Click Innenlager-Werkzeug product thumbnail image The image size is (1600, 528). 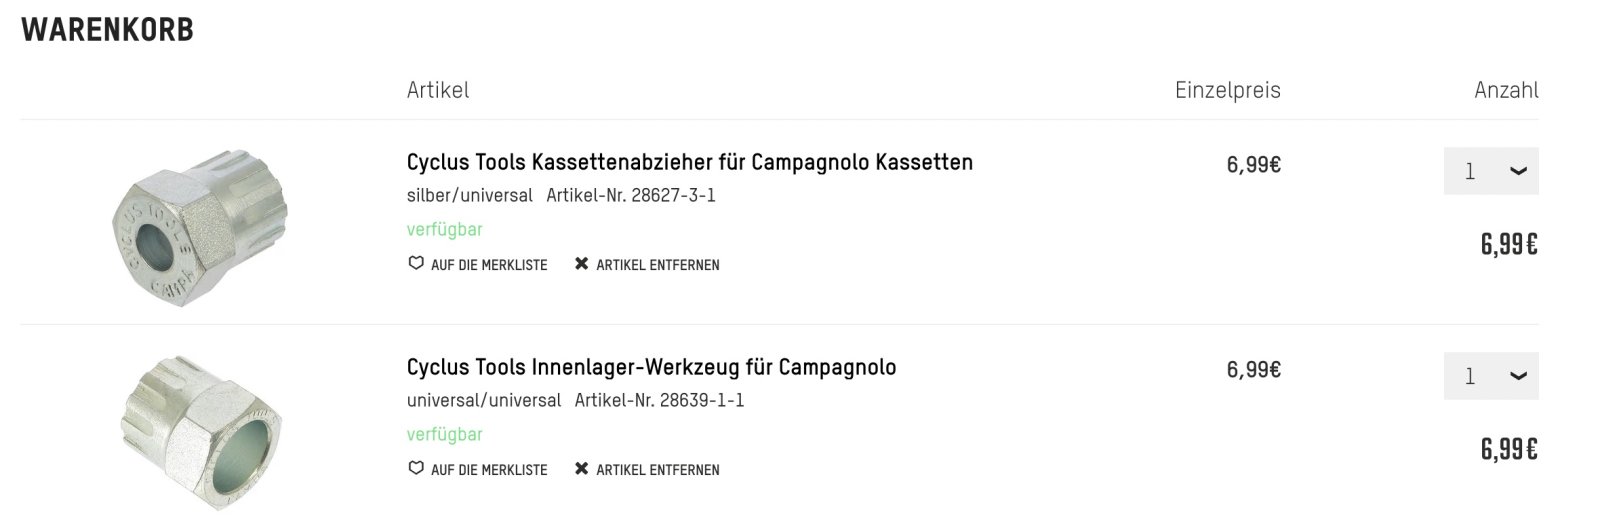point(200,432)
